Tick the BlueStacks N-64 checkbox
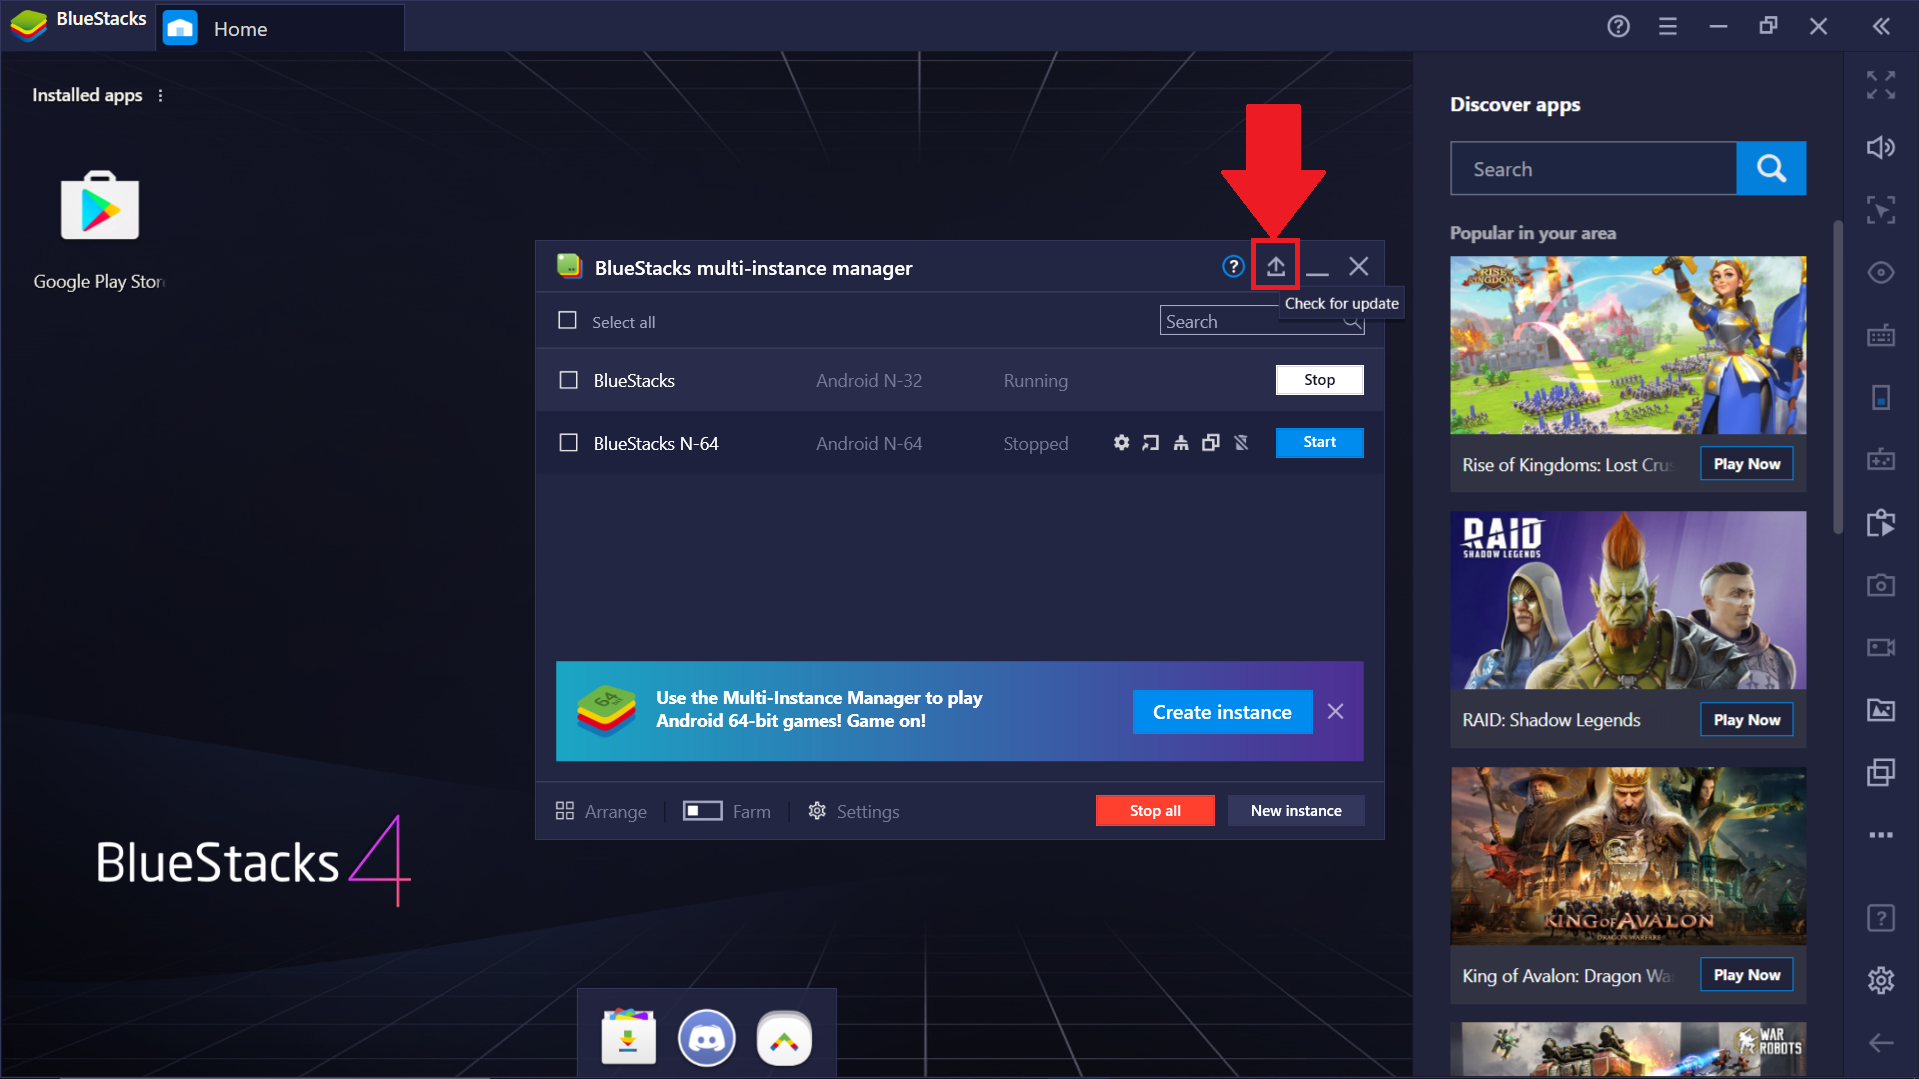1919x1079 pixels. pyautogui.click(x=568, y=443)
